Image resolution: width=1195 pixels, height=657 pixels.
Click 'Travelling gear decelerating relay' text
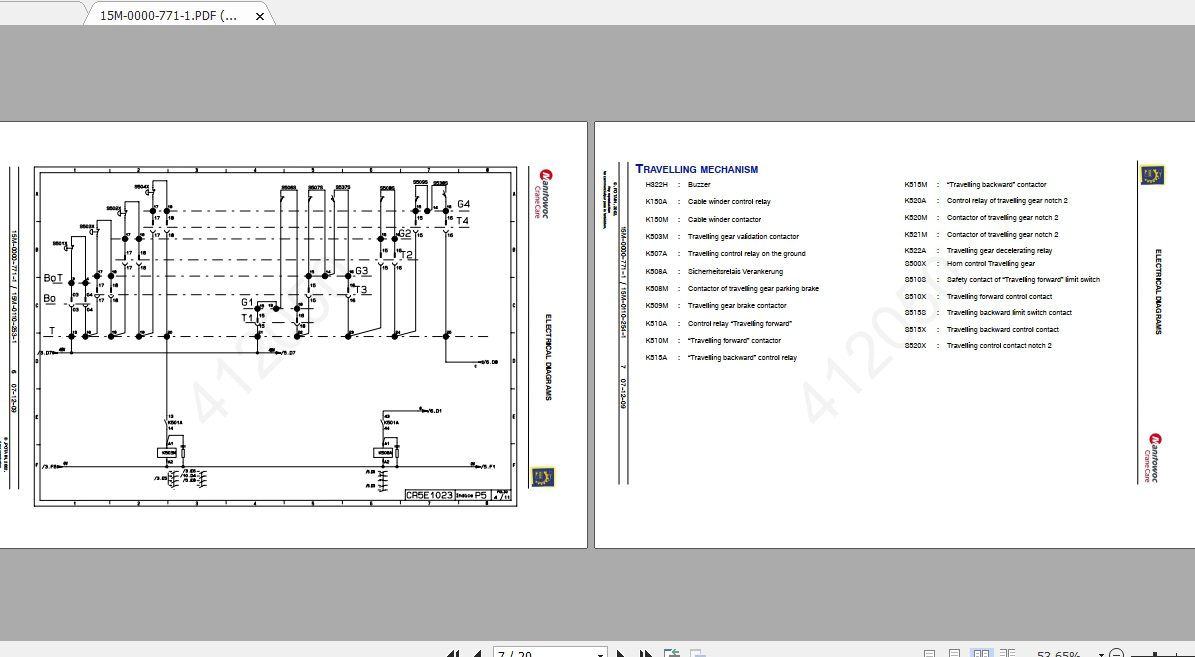[x=999, y=251]
